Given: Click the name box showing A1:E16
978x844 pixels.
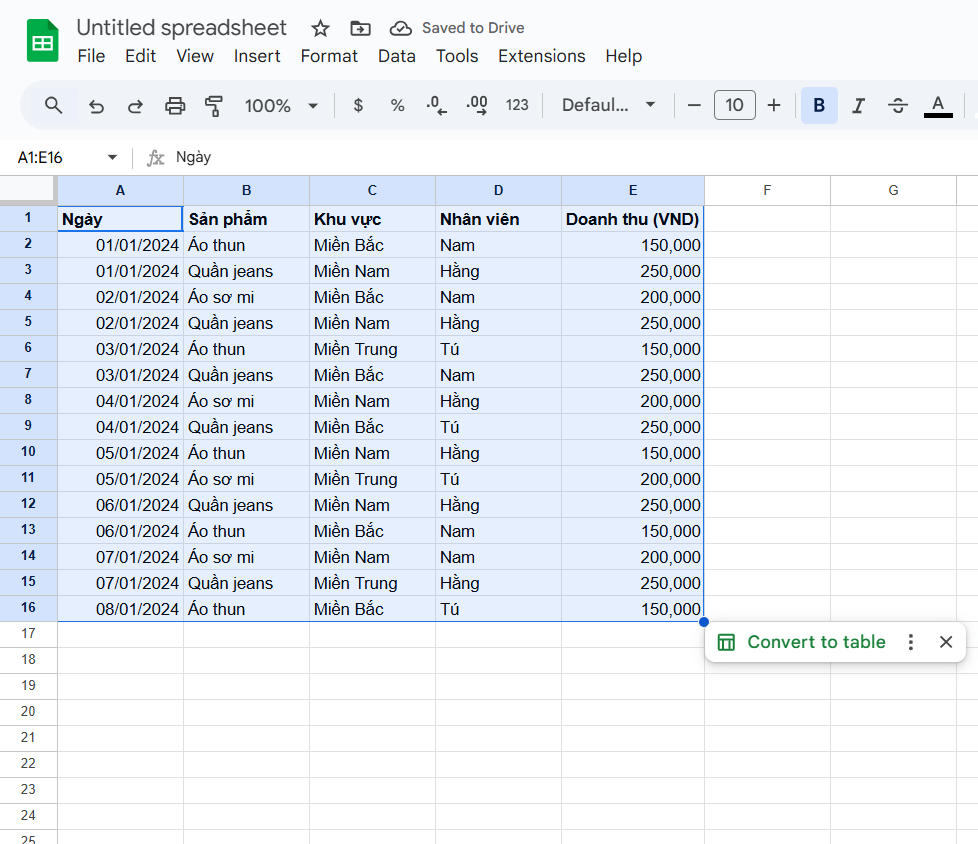Looking at the screenshot, I should coord(40,157).
